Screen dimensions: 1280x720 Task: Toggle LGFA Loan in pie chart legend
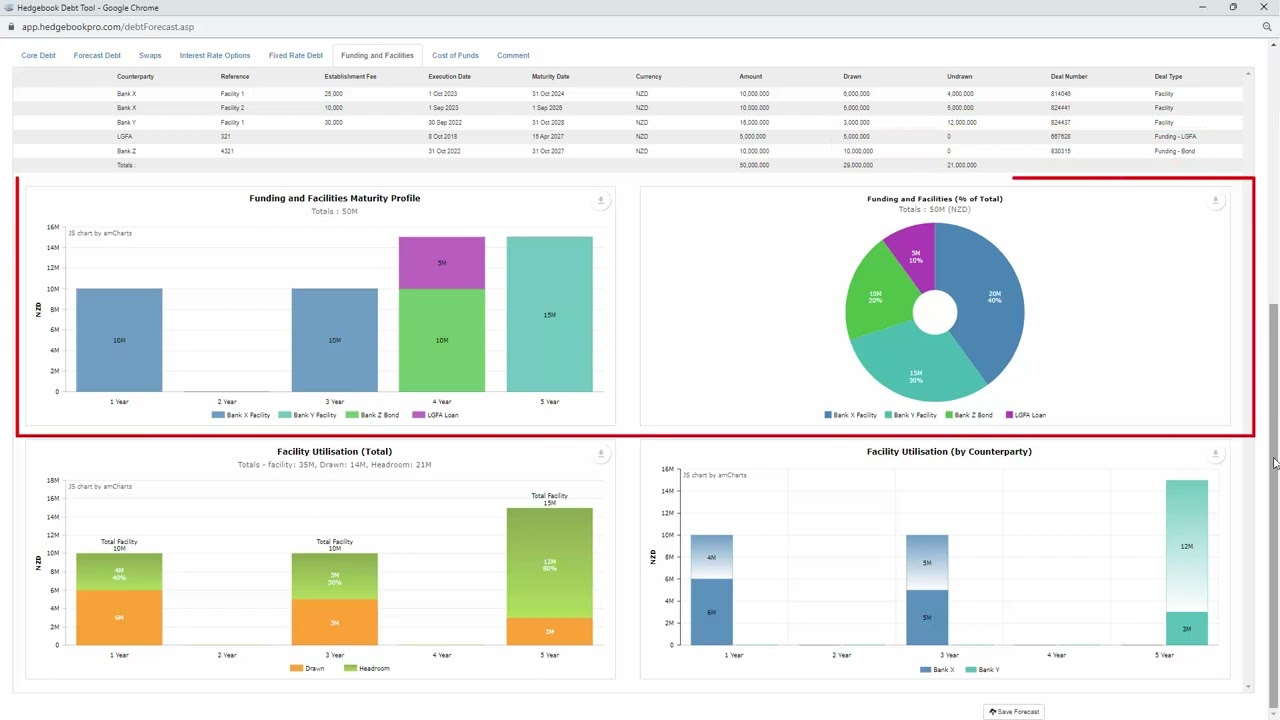point(1026,415)
